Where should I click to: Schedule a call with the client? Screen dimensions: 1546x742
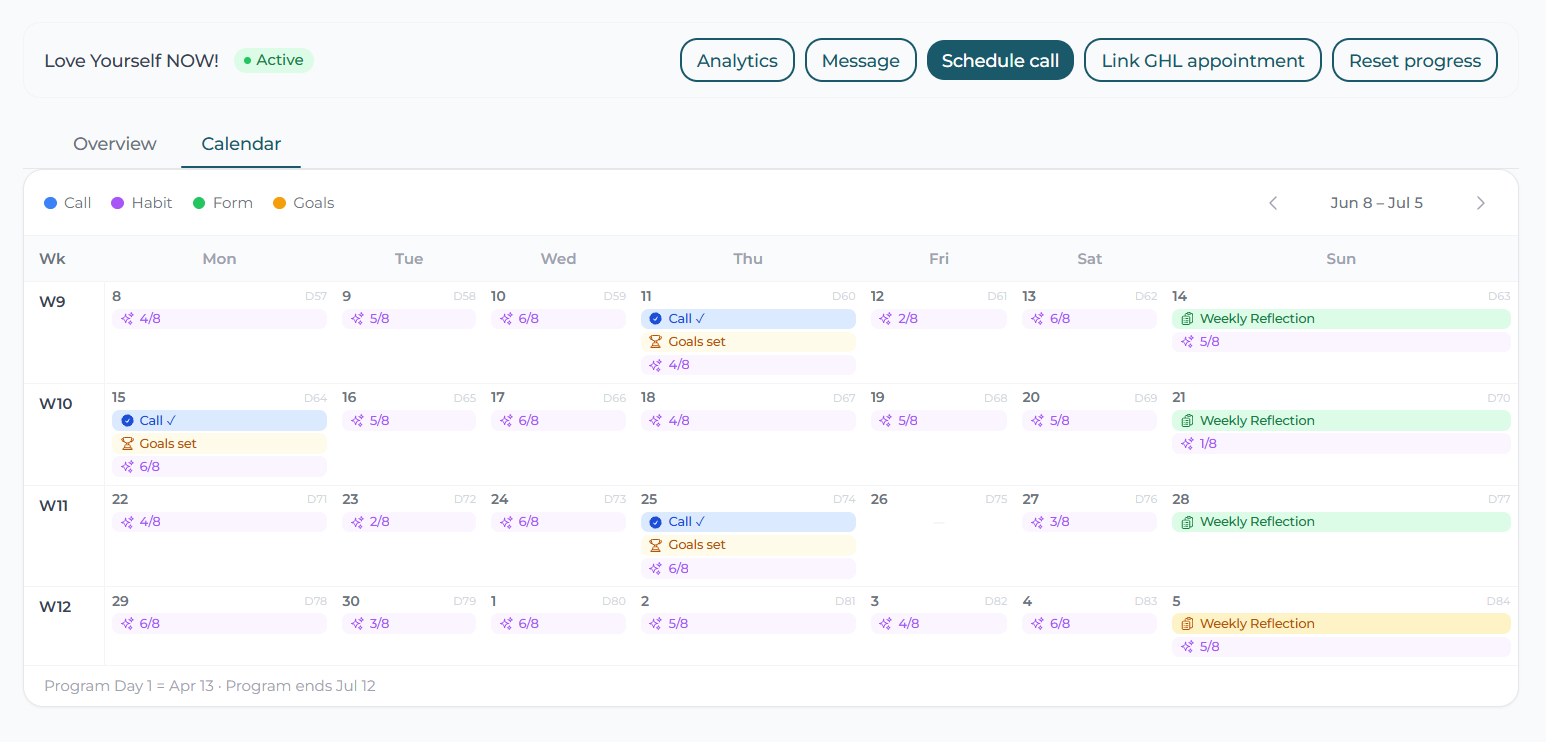click(1000, 60)
